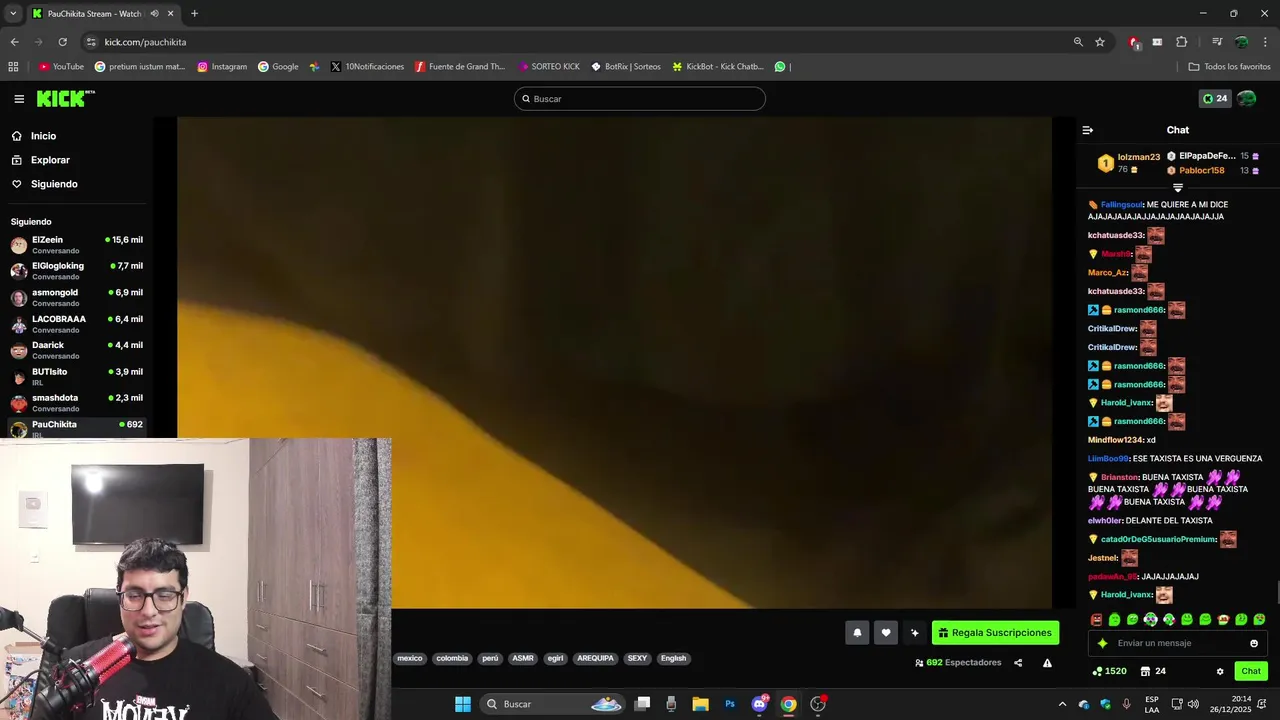Open the asmongold channel in following list

(x=76, y=297)
